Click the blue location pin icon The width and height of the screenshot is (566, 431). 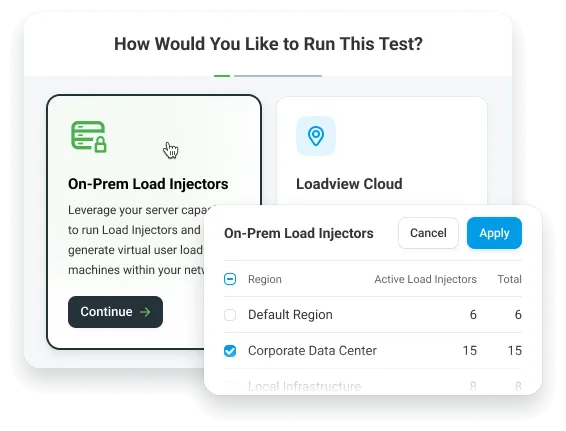(316, 136)
